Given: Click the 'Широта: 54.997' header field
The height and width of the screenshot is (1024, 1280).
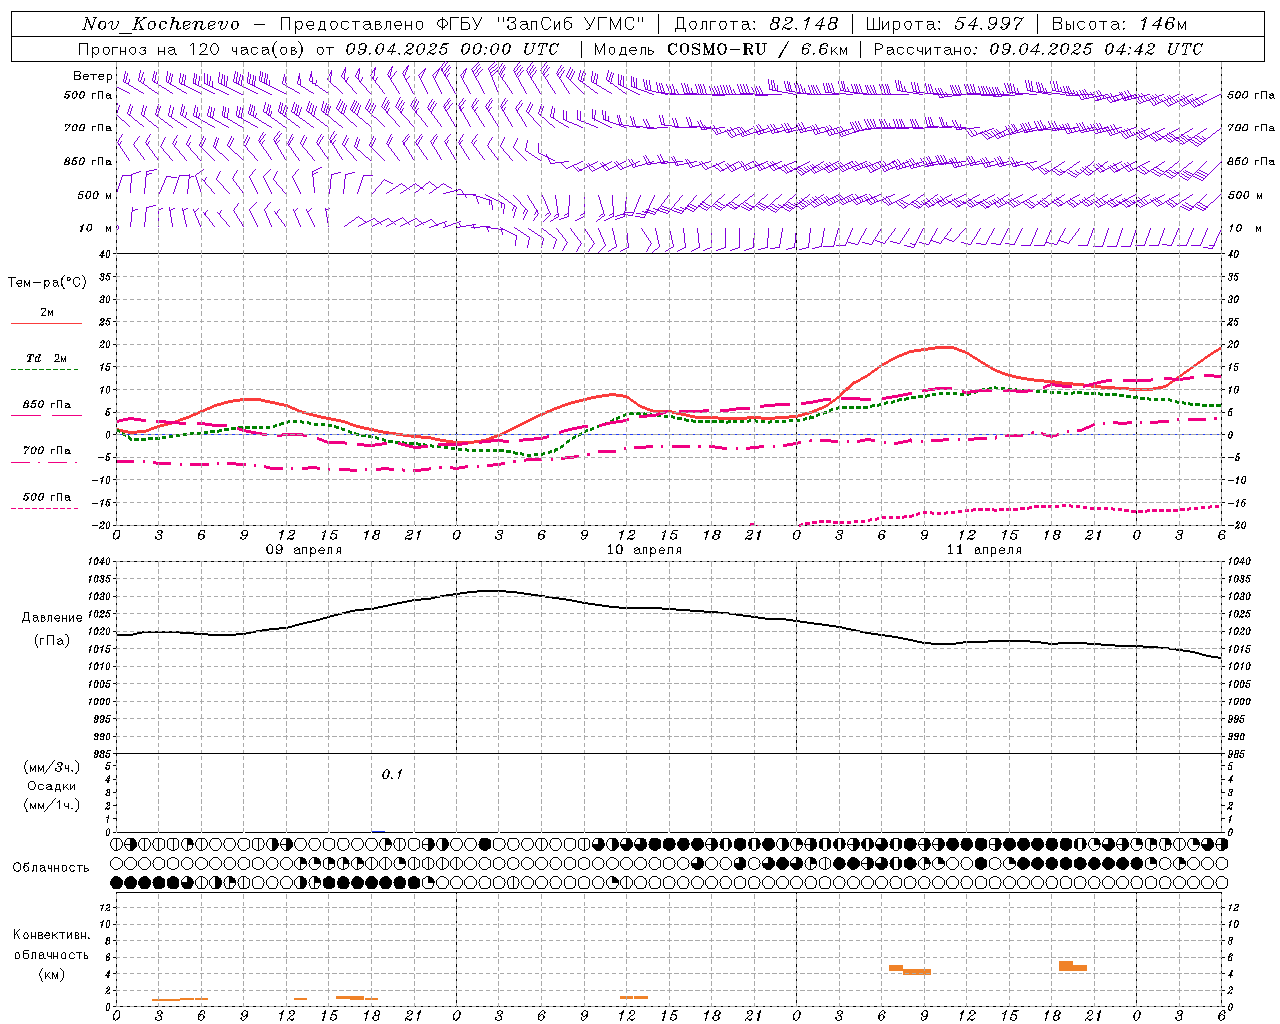Looking at the screenshot, I should 944,24.
